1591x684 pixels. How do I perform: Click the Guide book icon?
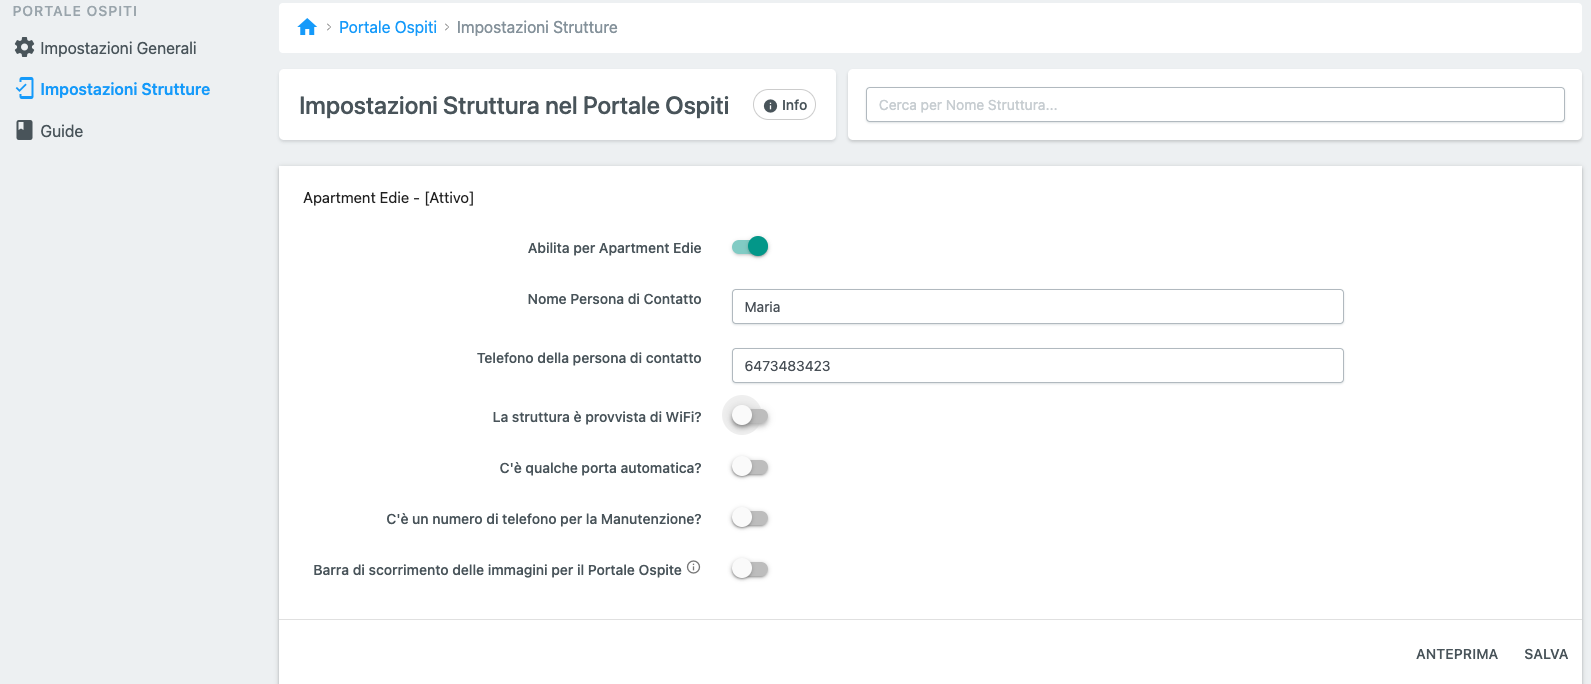click(x=24, y=130)
